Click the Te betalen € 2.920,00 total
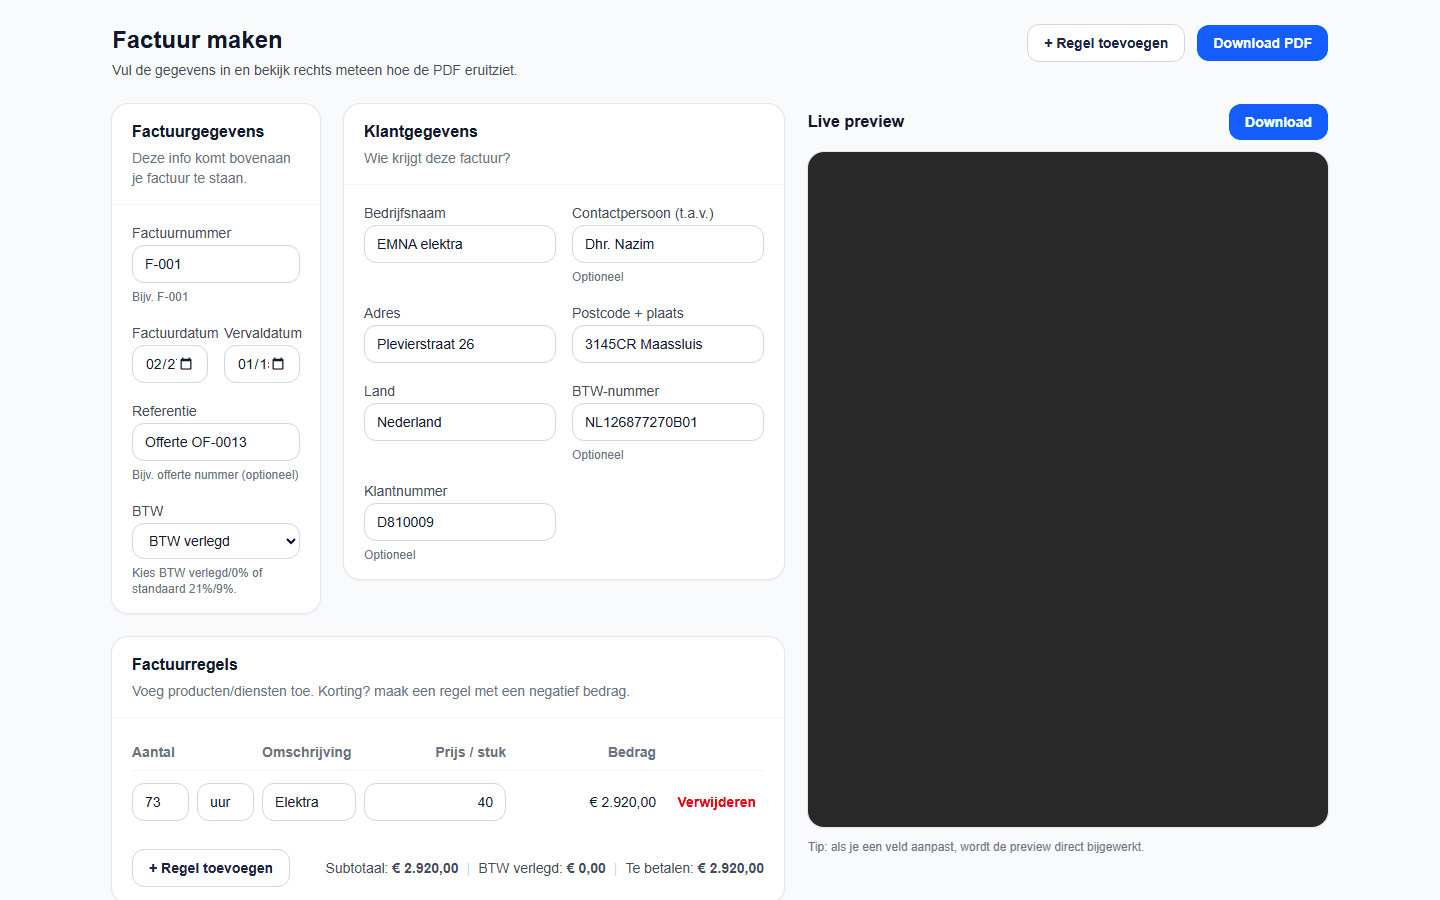This screenshot has height=900, width=1440. tap(695, 868)
